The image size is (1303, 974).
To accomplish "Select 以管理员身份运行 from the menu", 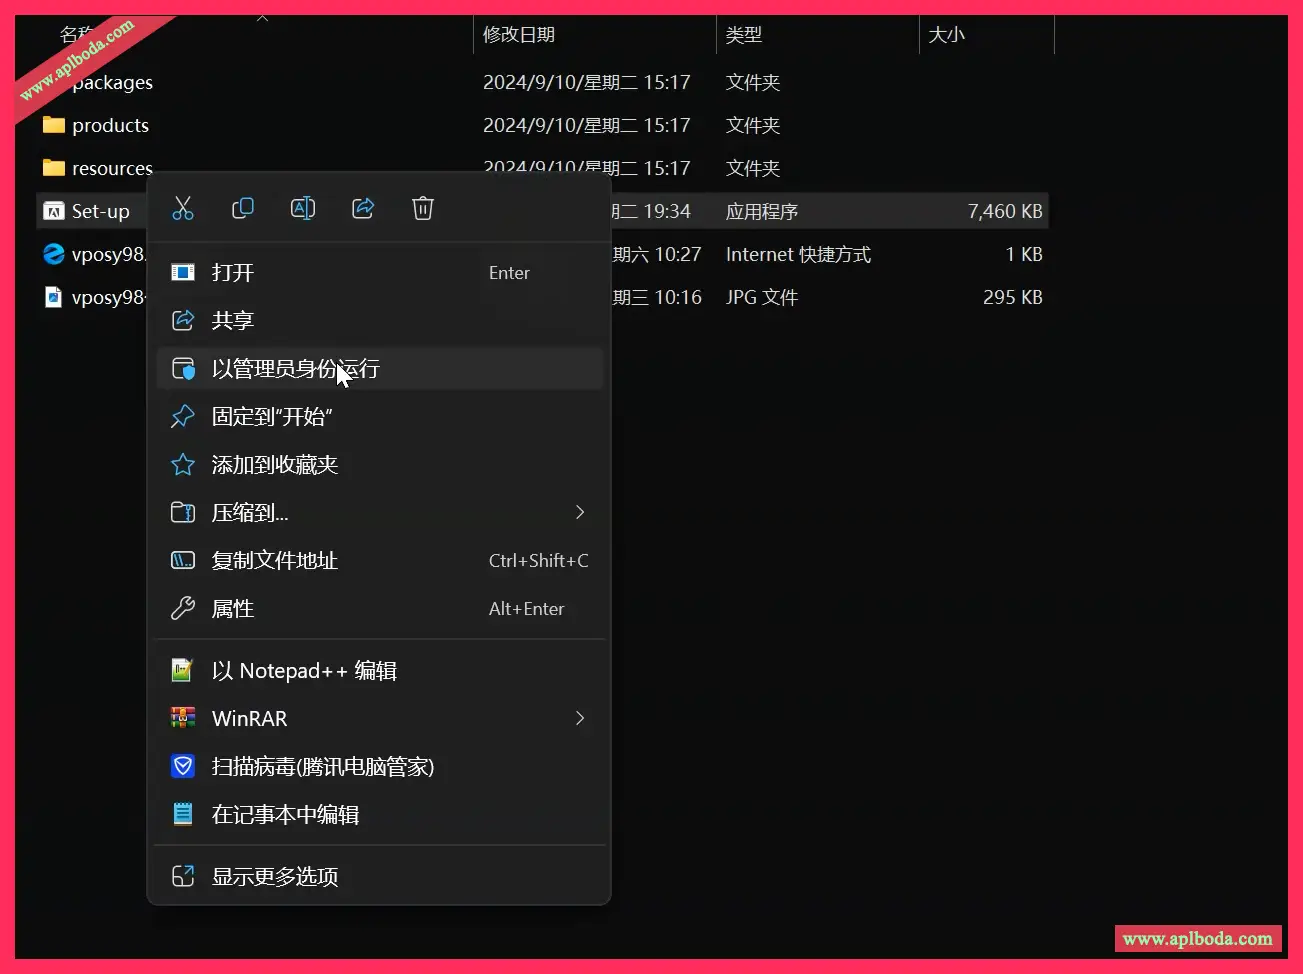I will (295, 369).
